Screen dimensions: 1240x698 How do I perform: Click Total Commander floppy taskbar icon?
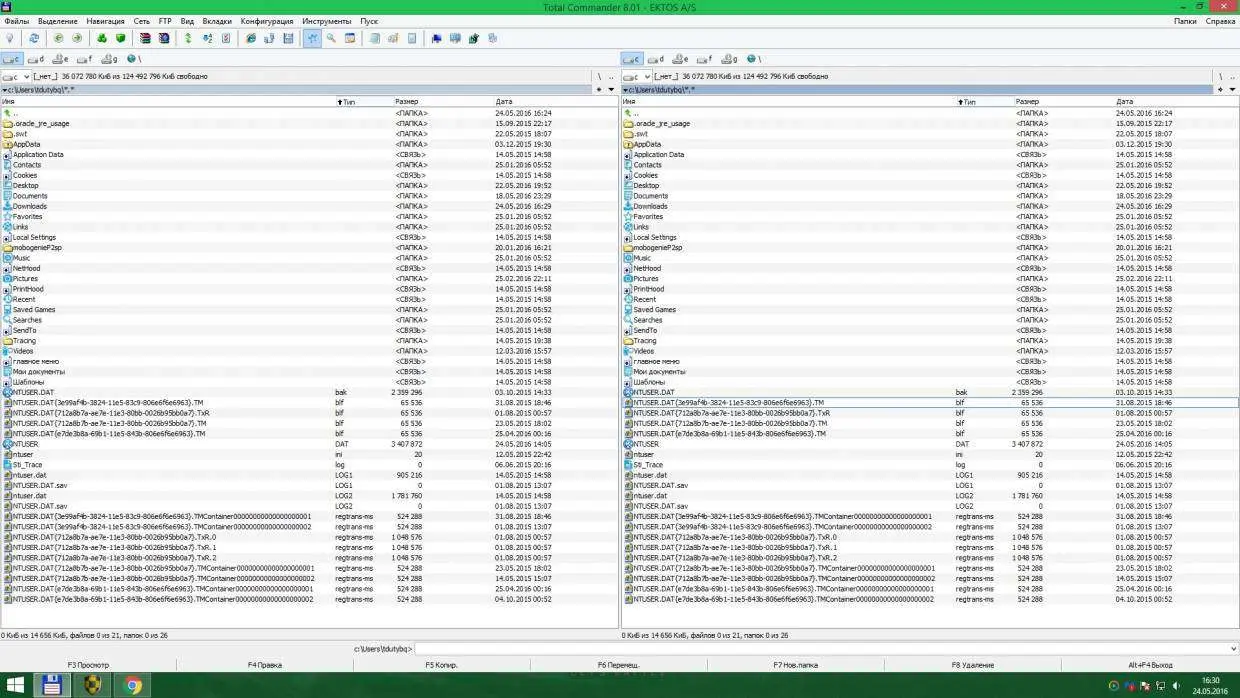pyautogui.click(x=52, y=686)
